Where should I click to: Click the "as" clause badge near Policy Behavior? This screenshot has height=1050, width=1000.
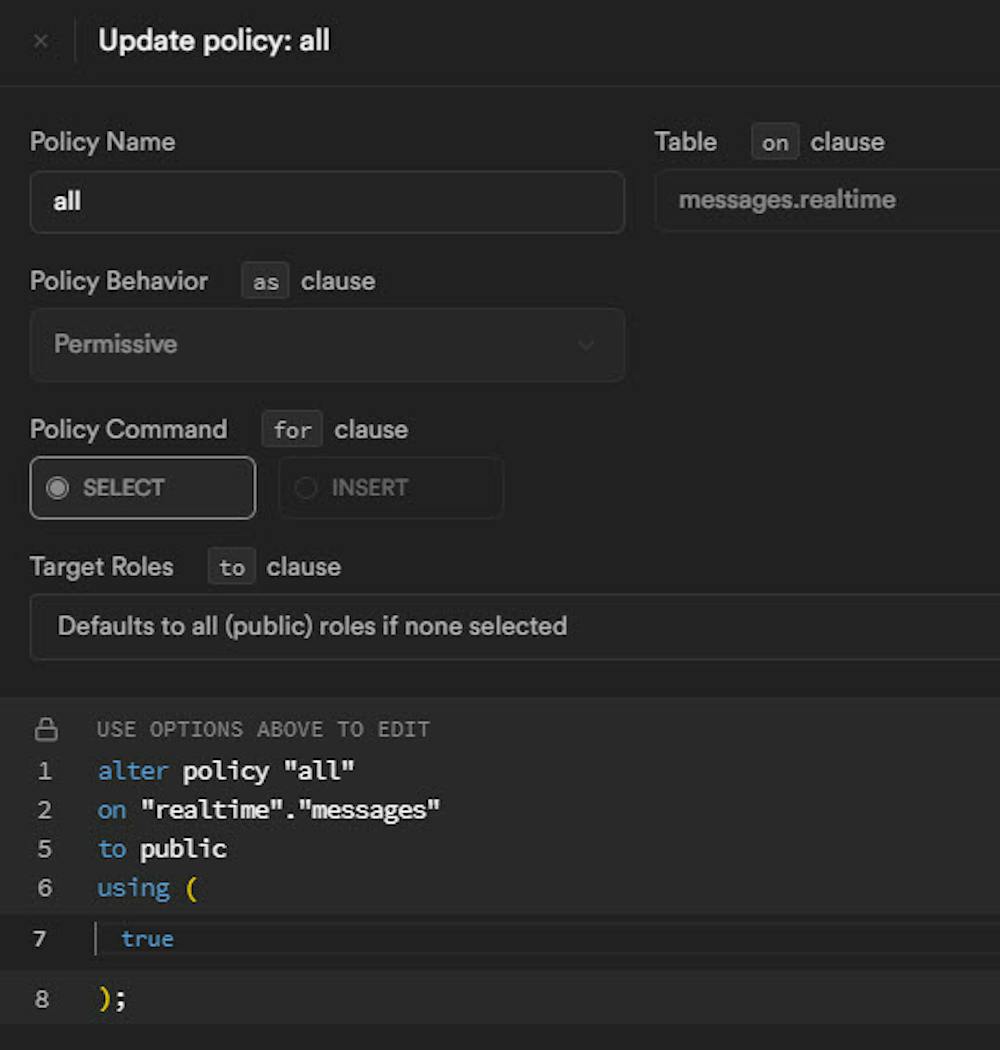click(265, 282)
